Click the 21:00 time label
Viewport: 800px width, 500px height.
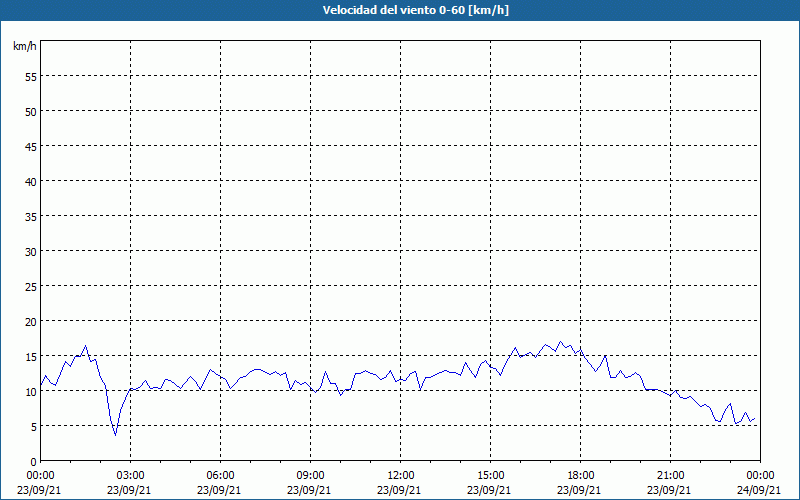(670, 476)
